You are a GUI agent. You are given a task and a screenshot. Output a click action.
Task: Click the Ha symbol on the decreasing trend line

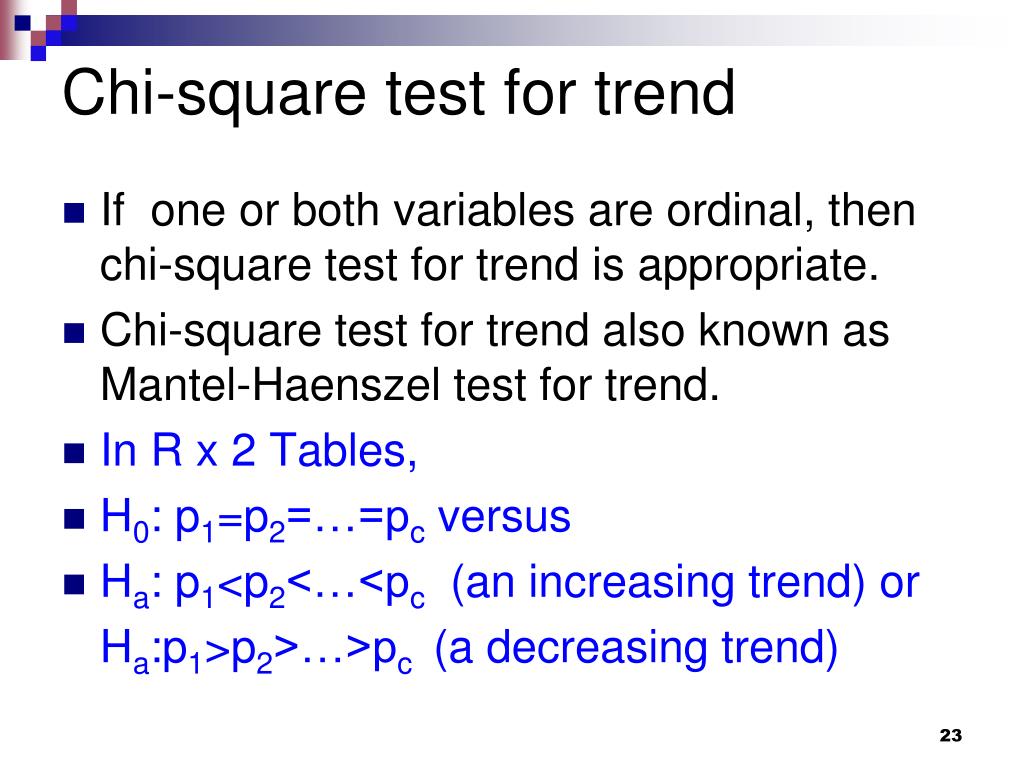[125, 650]
